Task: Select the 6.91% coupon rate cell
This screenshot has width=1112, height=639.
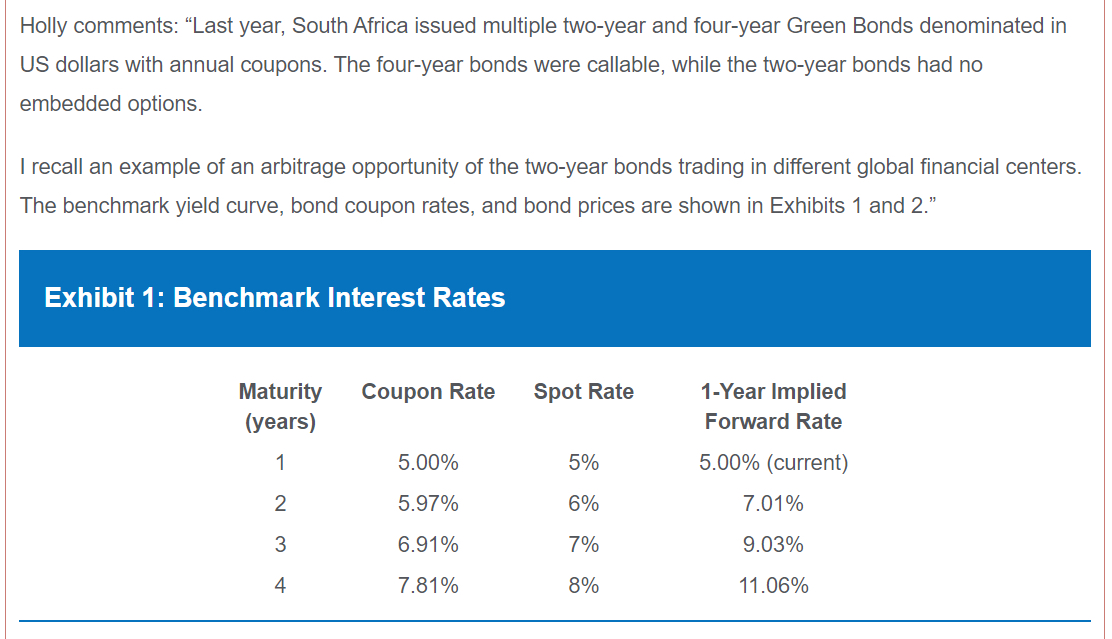Action: pyautogui.click(x=428, y=545)
